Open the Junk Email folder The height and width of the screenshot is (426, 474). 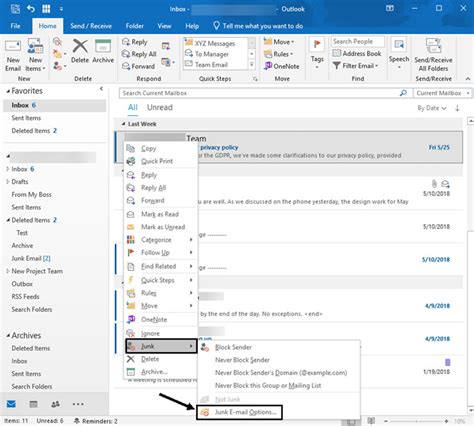click(x=31, y=258)
